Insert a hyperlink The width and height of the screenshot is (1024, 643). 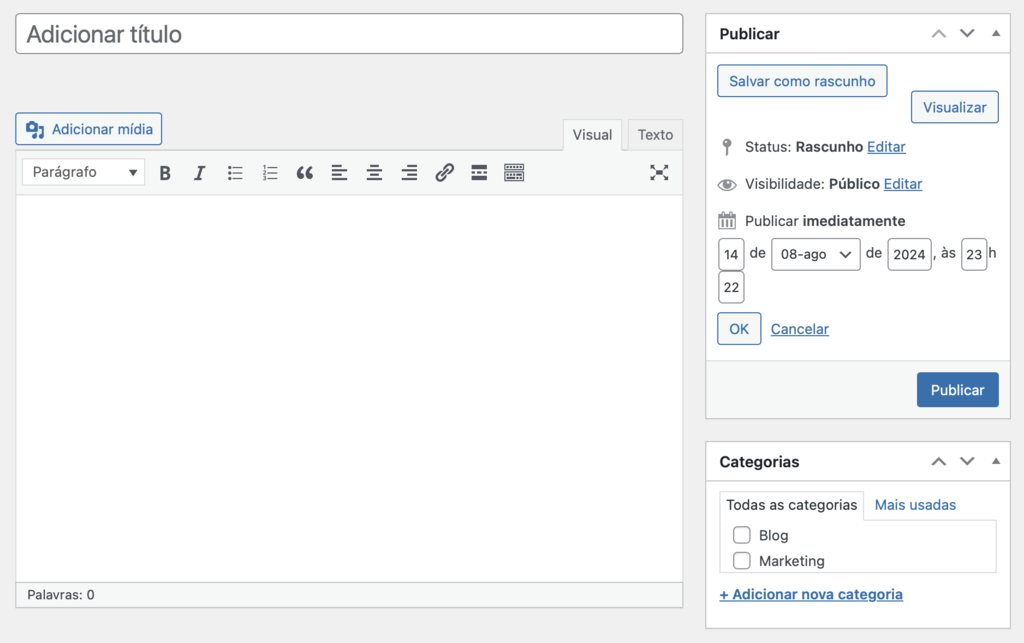pyautogui.click(x=444, y=172)
